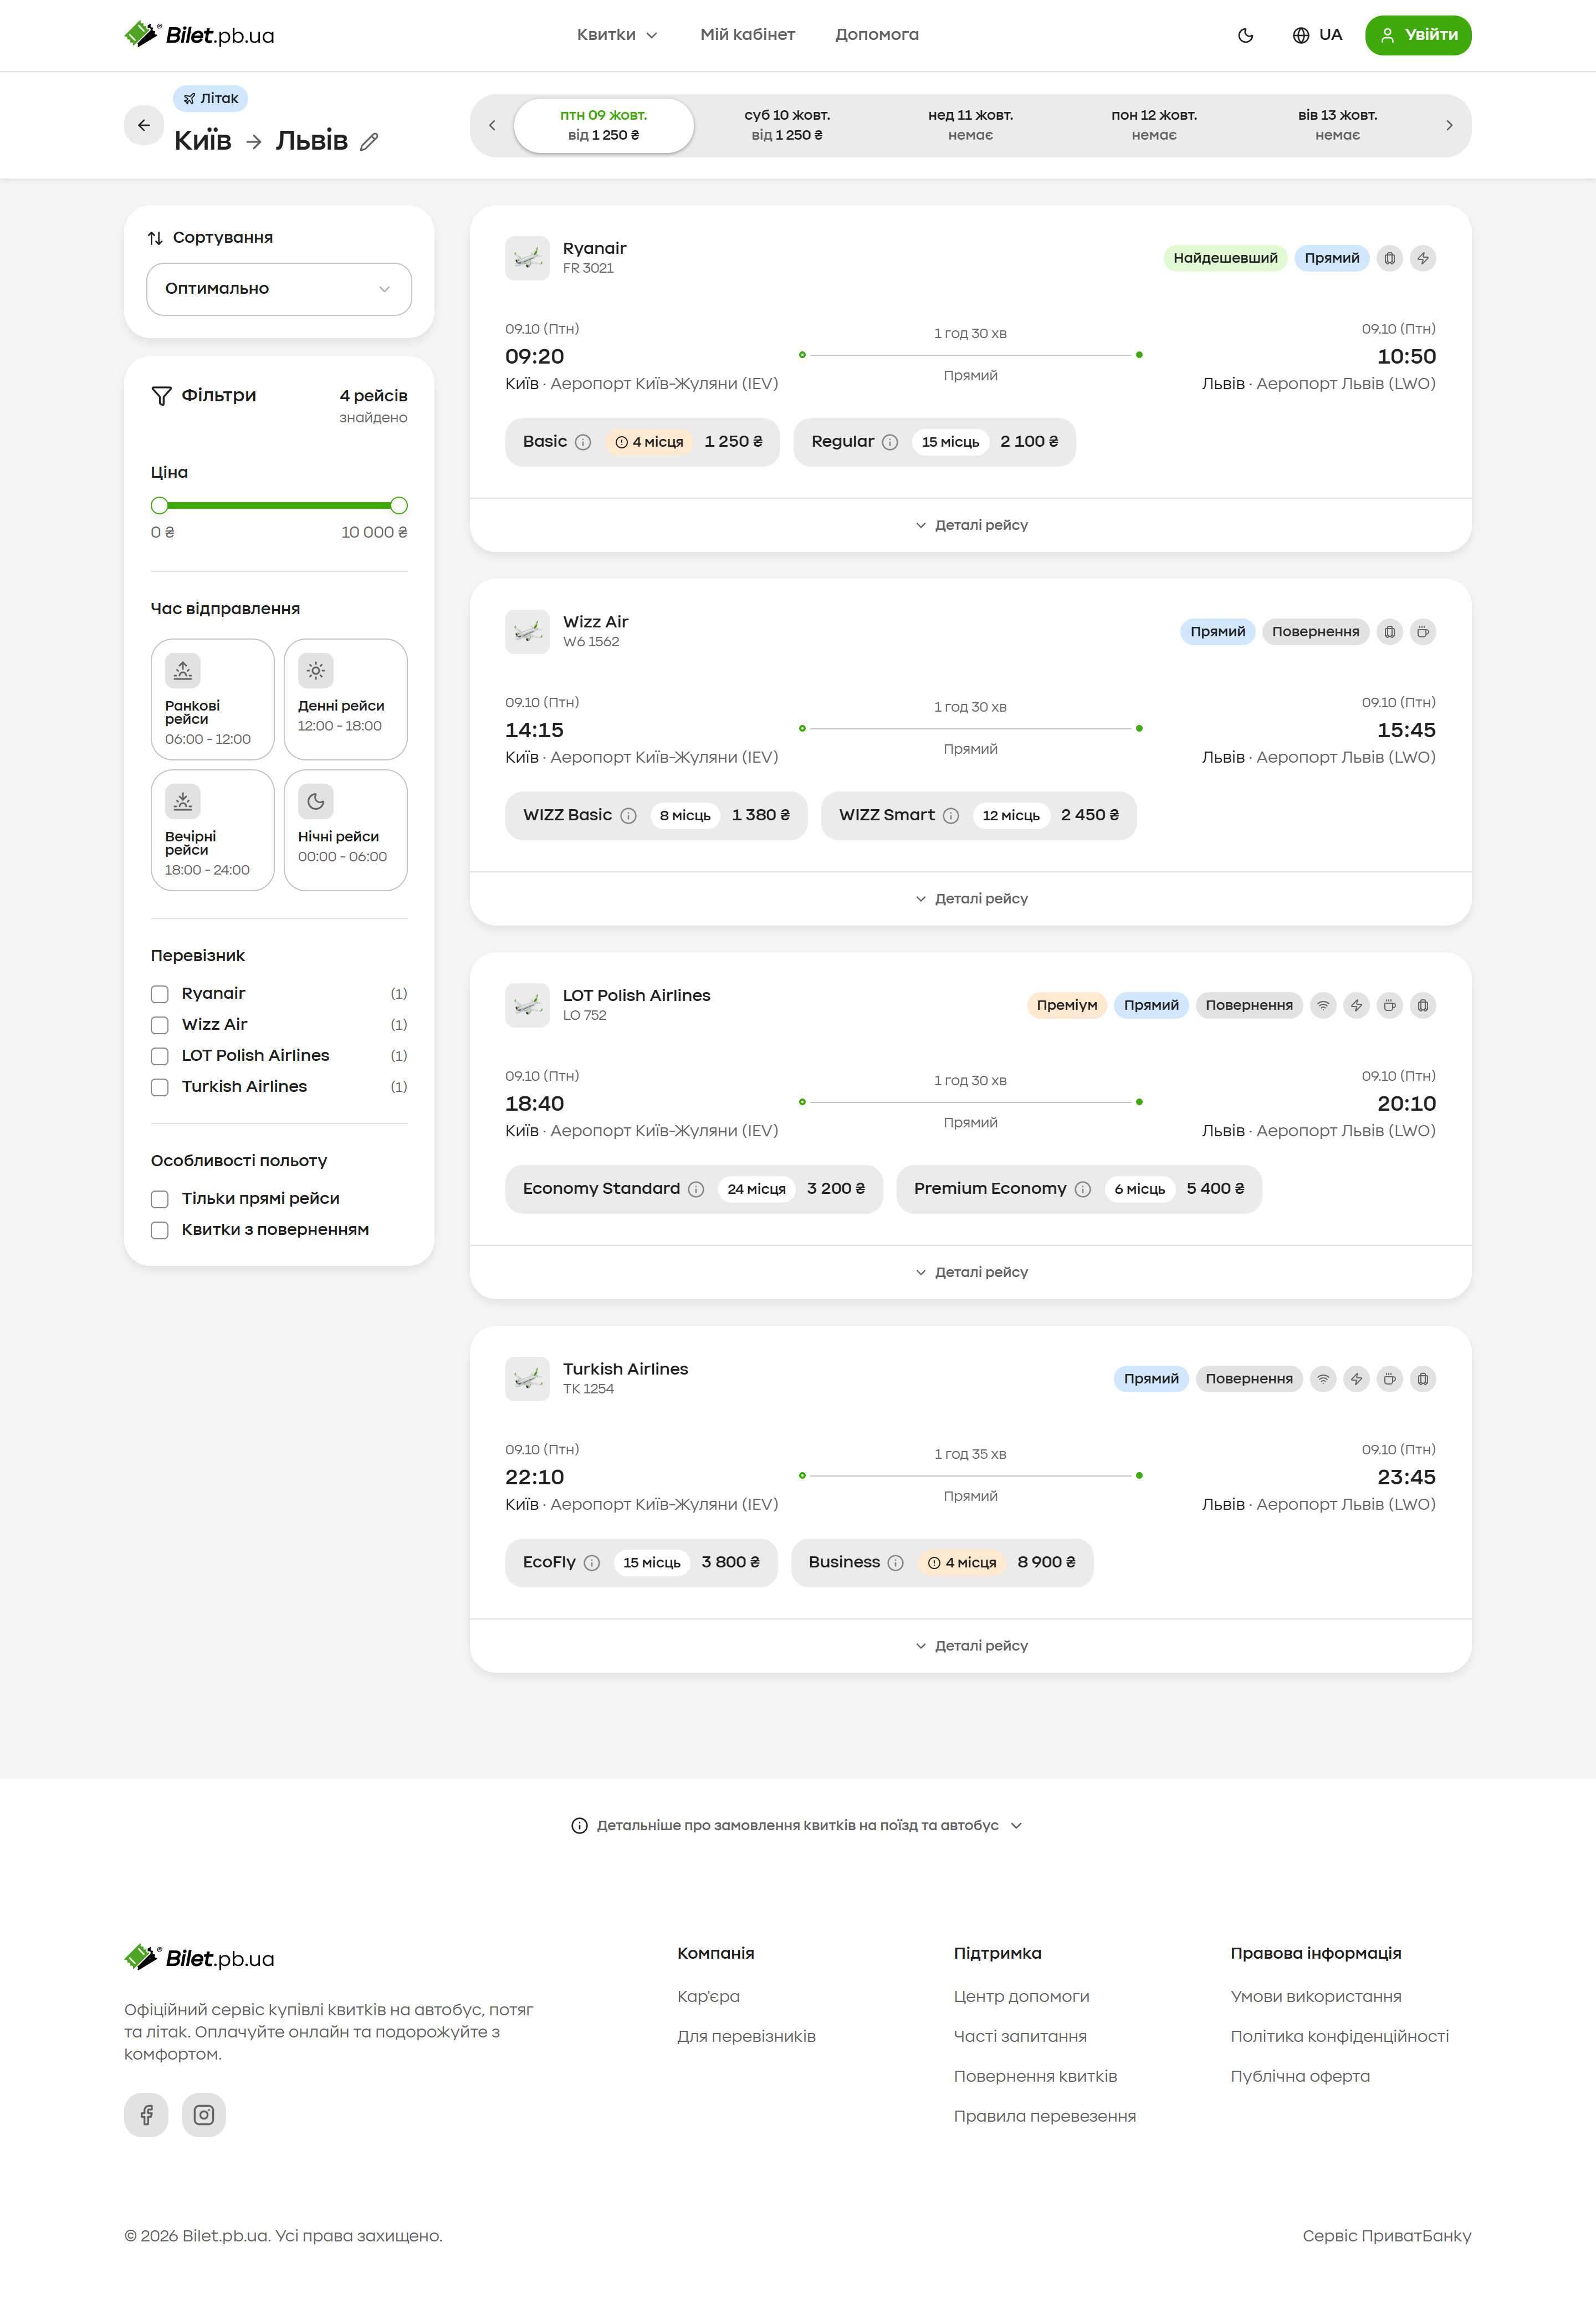The height and width of the screenshot is (2319, 1596).
Task: Open the Політика конфіденційності footer link
Action: 1339,2036
